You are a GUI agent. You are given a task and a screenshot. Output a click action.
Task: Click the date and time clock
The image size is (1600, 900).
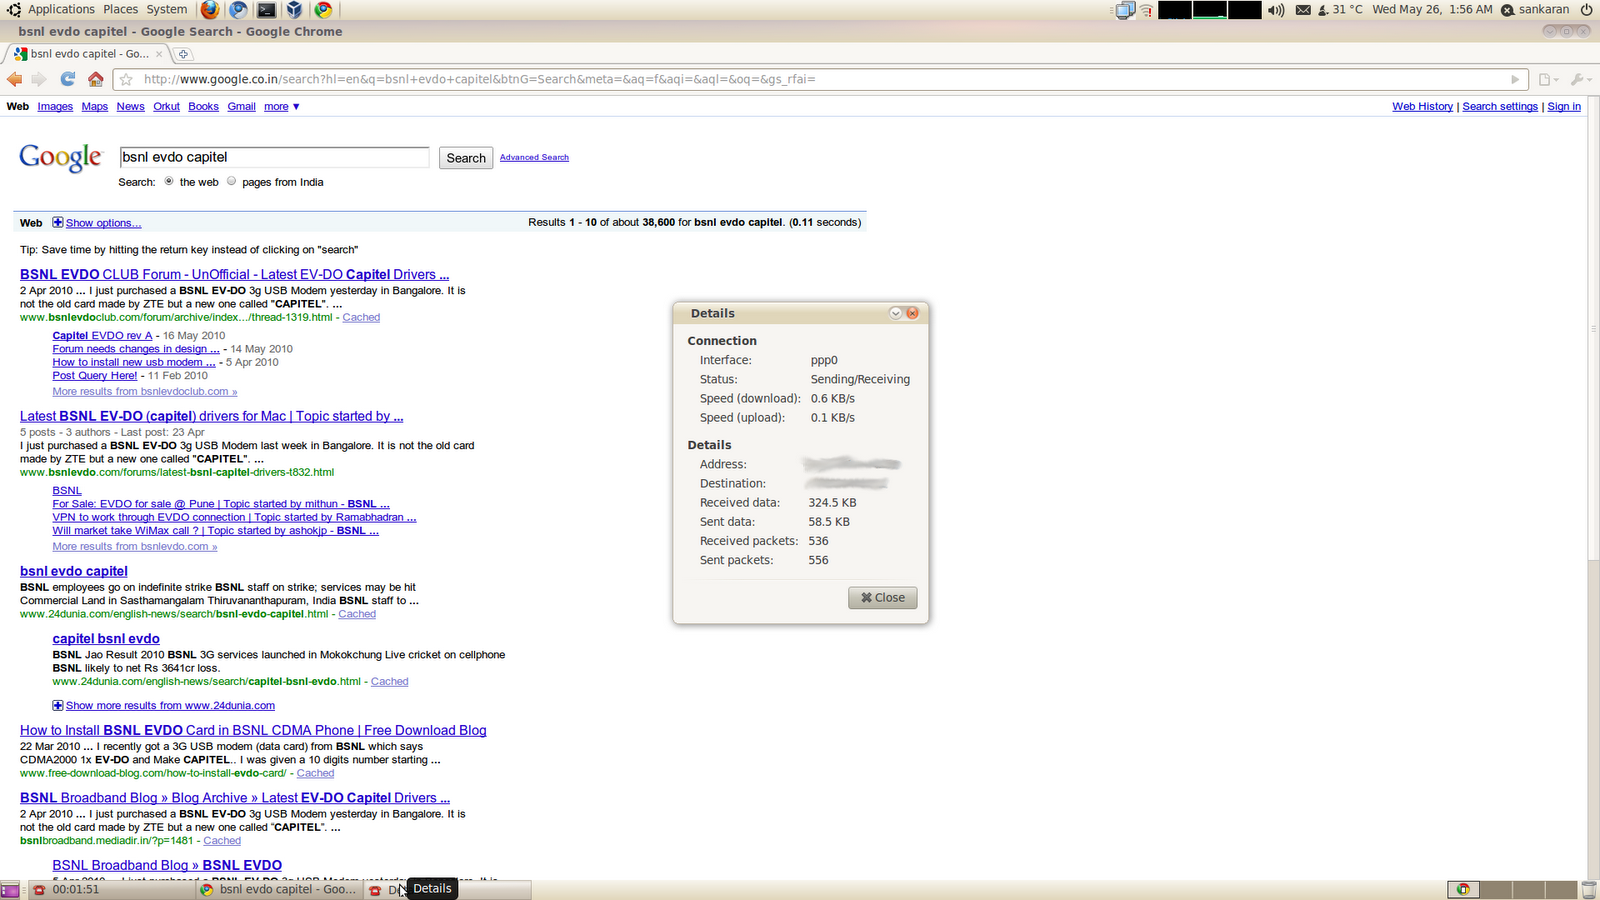(1432, 10)
